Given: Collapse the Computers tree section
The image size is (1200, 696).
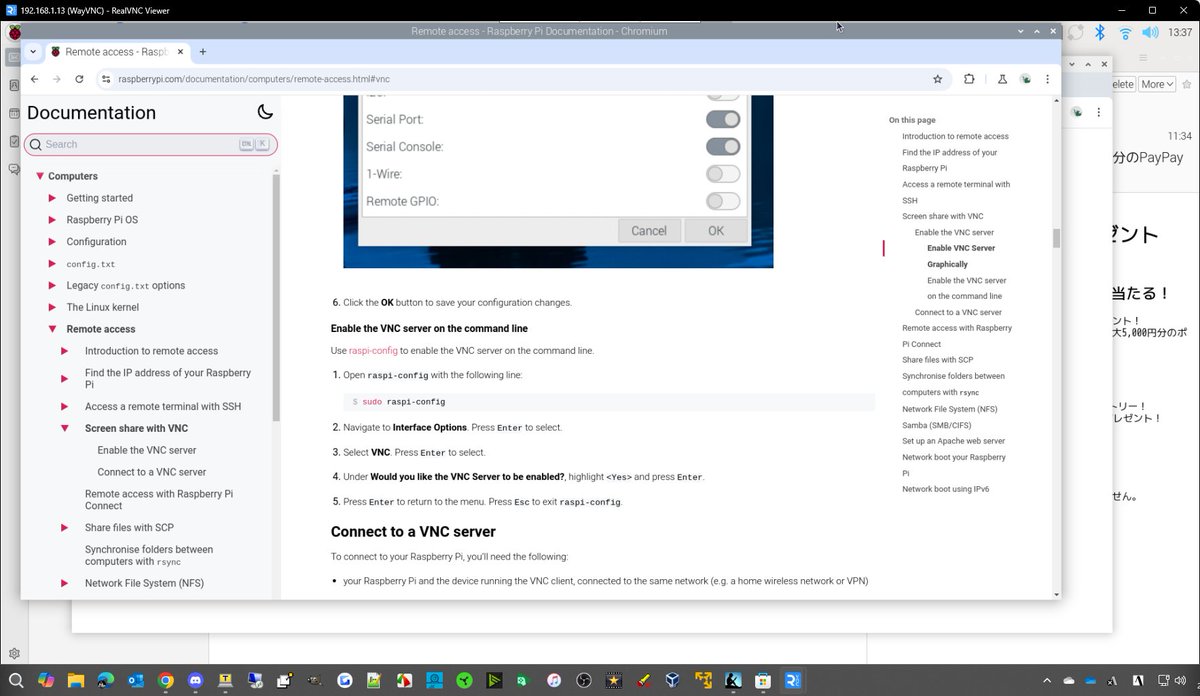Looking at the screenshot, I should click(x=40, y=176).
